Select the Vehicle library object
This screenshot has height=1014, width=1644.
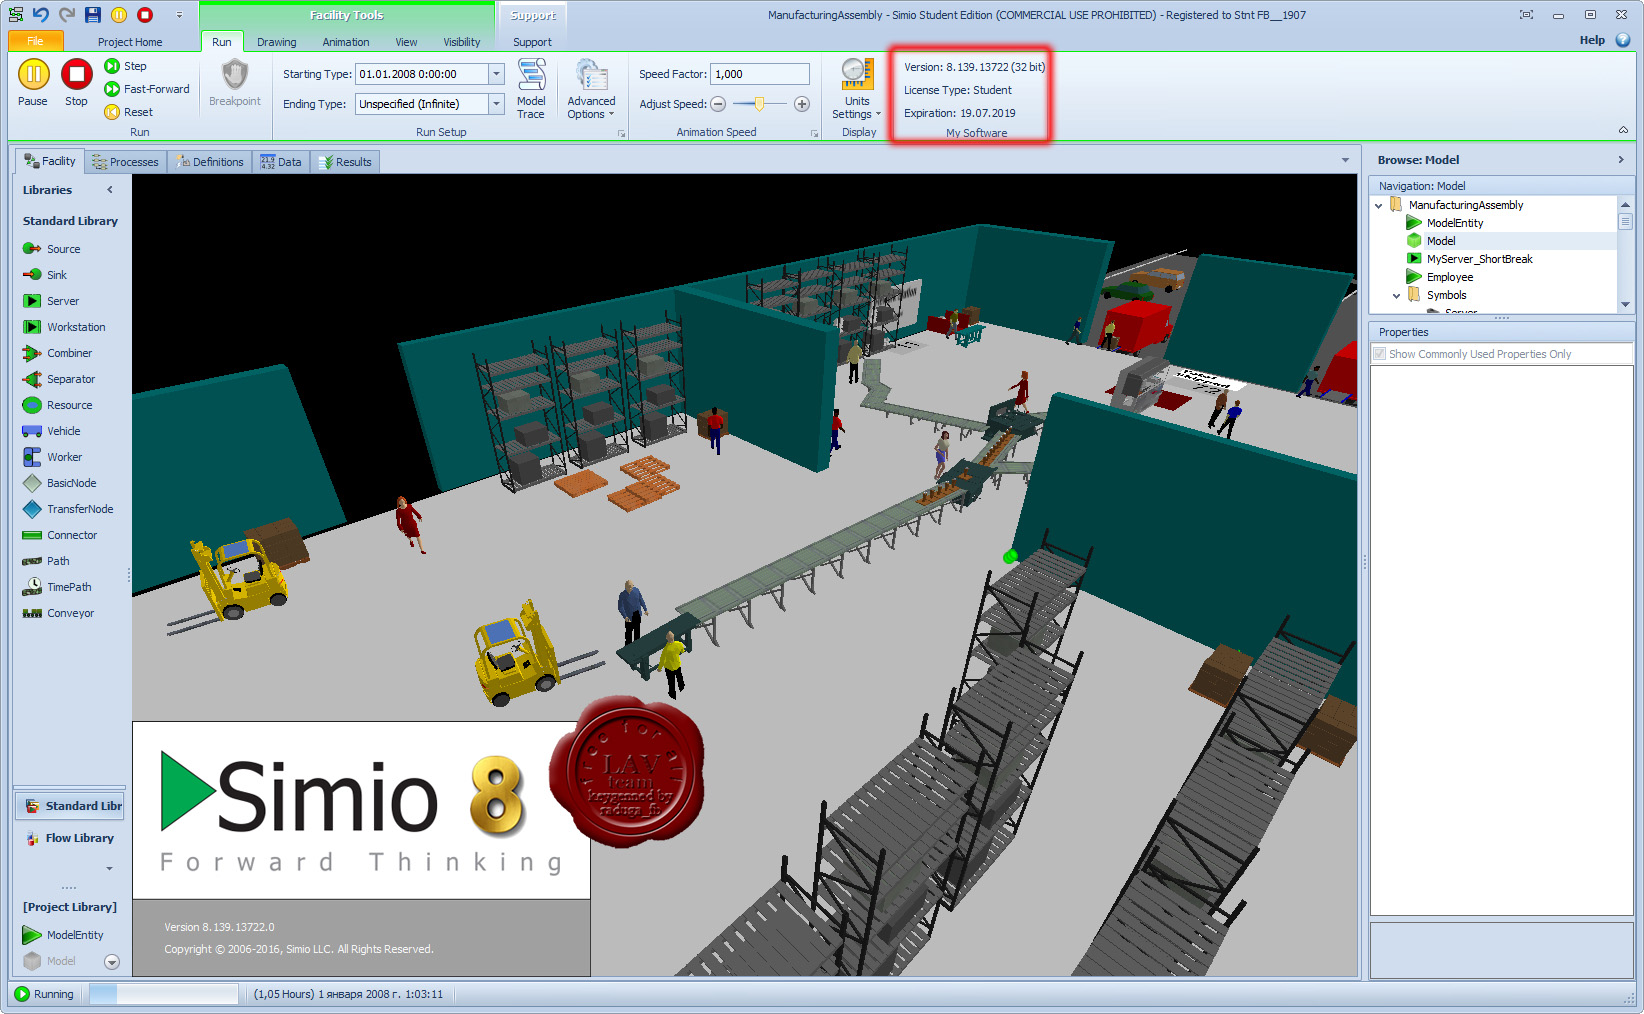(51, 431)
